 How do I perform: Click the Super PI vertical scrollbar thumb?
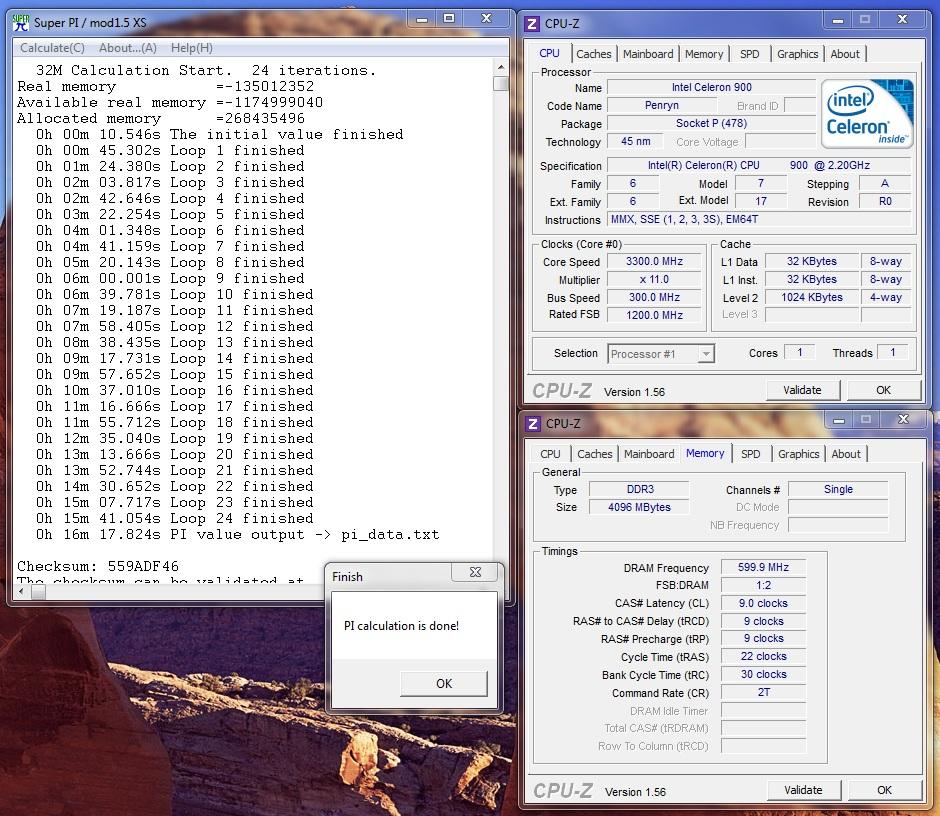tap(501, 83)
